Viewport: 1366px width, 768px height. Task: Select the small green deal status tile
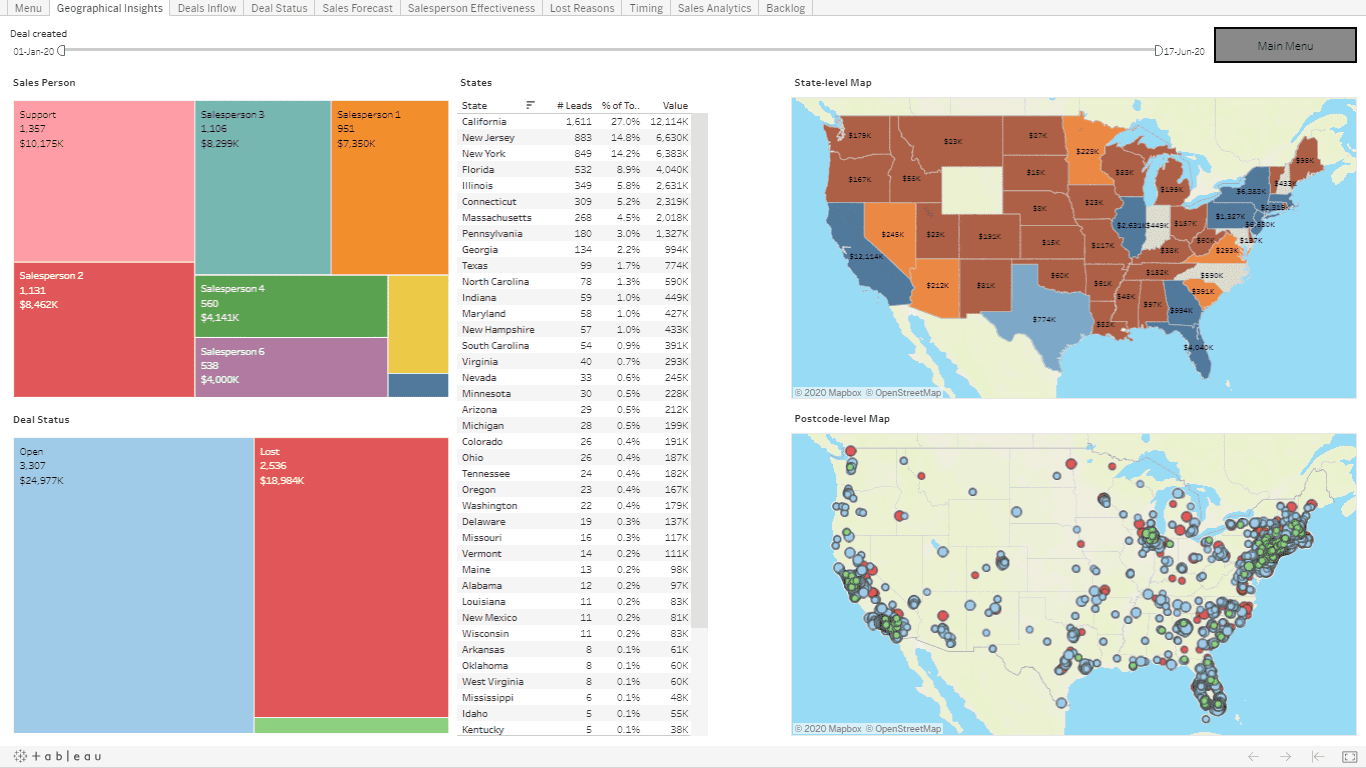(351, 725)
